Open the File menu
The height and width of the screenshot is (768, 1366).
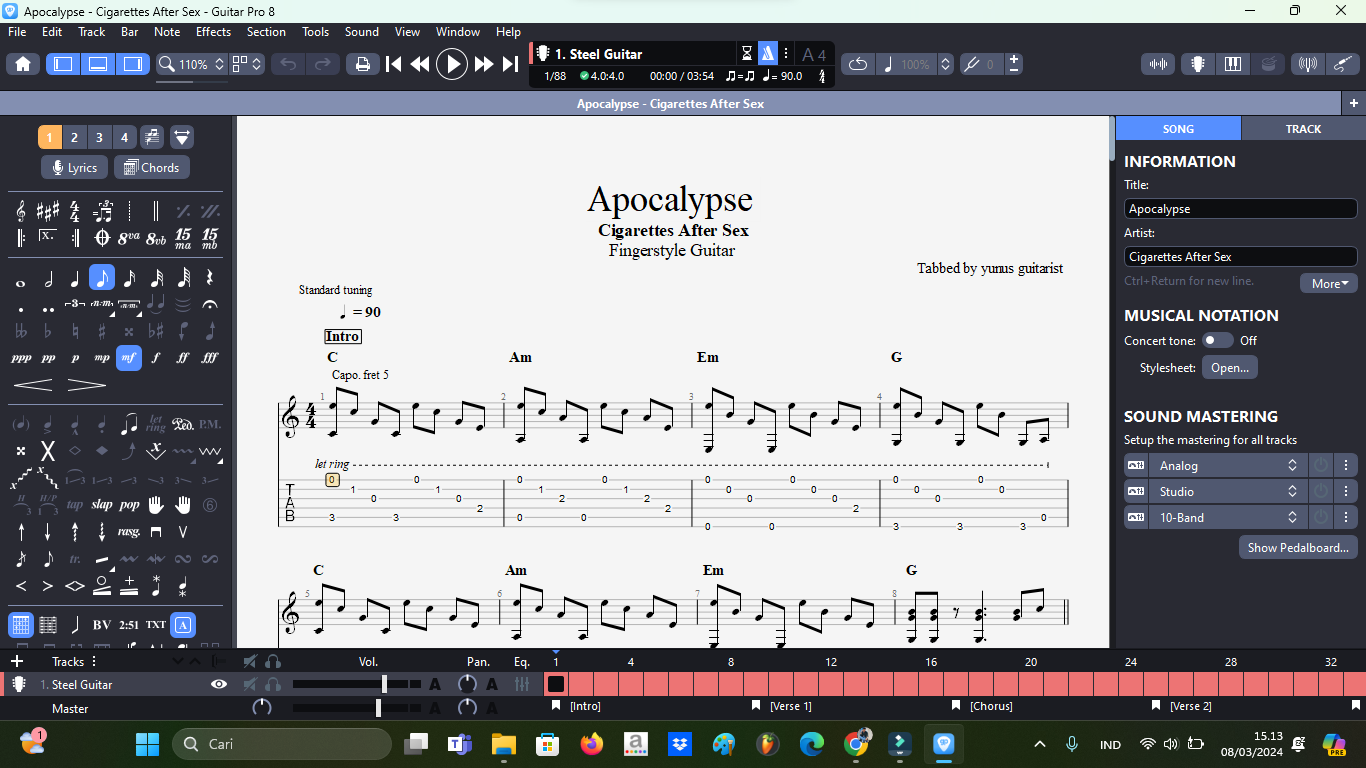coord(17,32)
